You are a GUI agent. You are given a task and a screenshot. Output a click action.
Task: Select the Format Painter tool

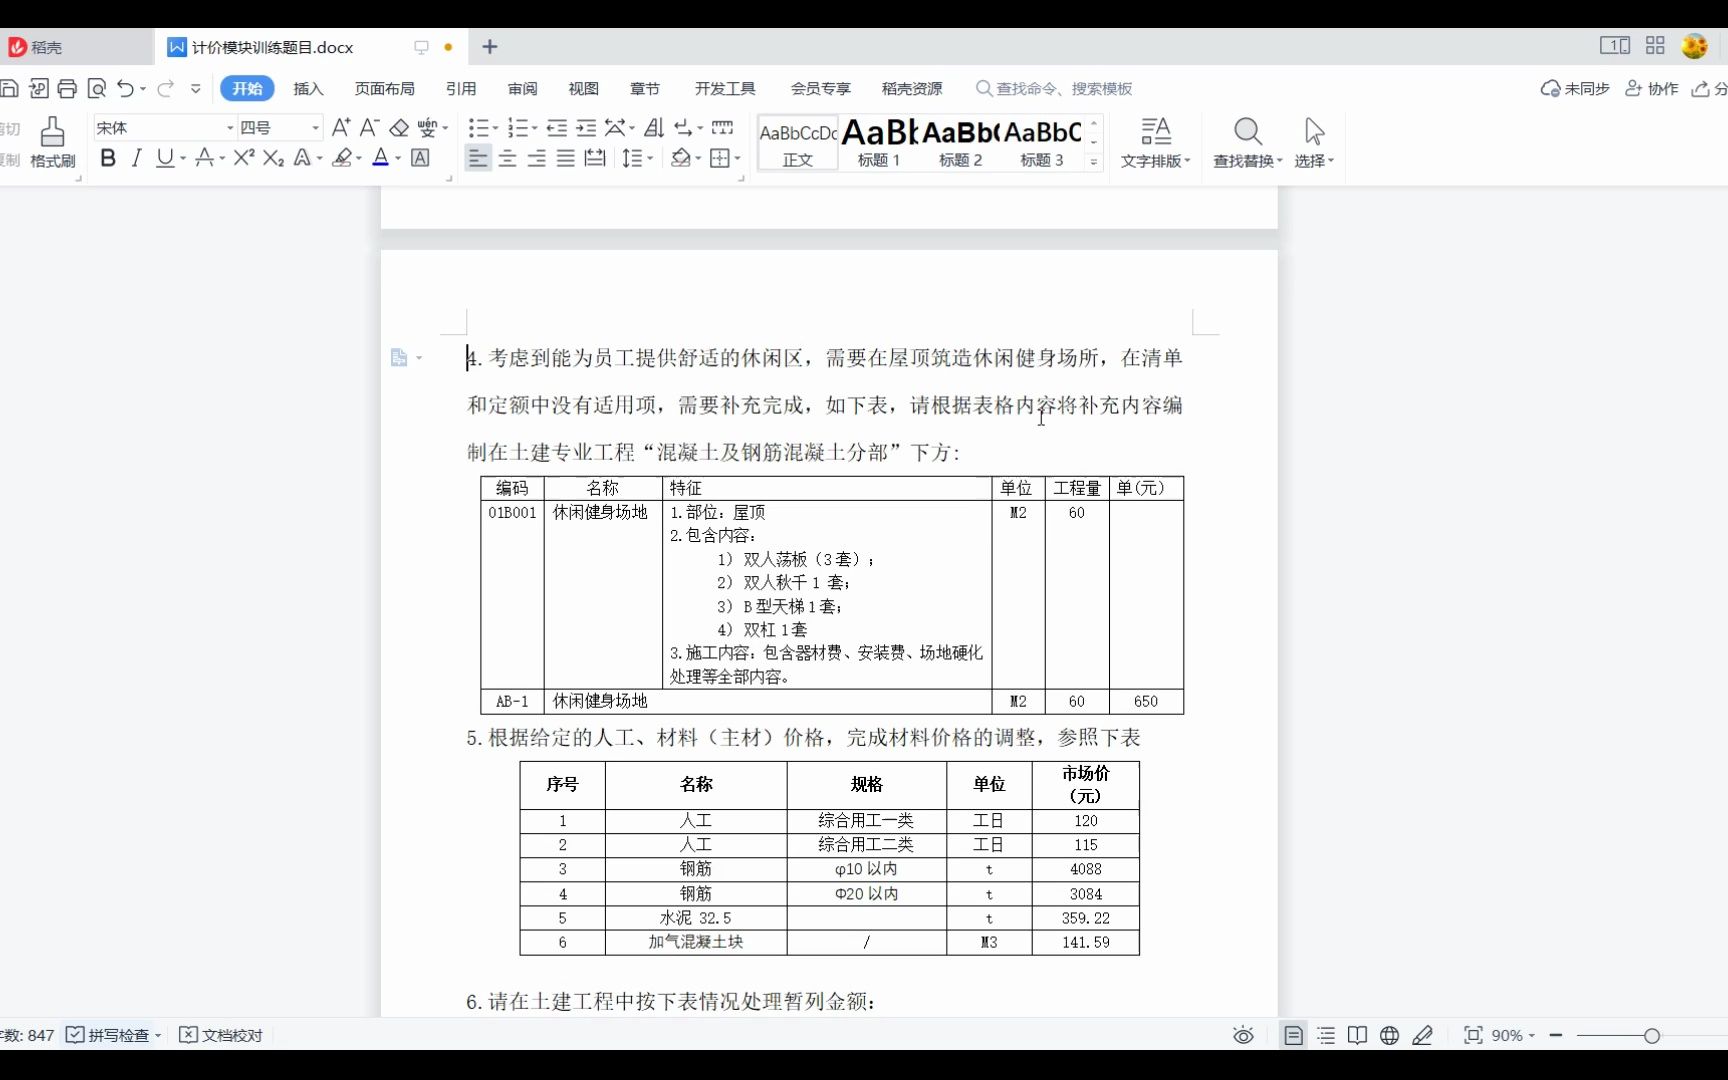click(52, 140)
